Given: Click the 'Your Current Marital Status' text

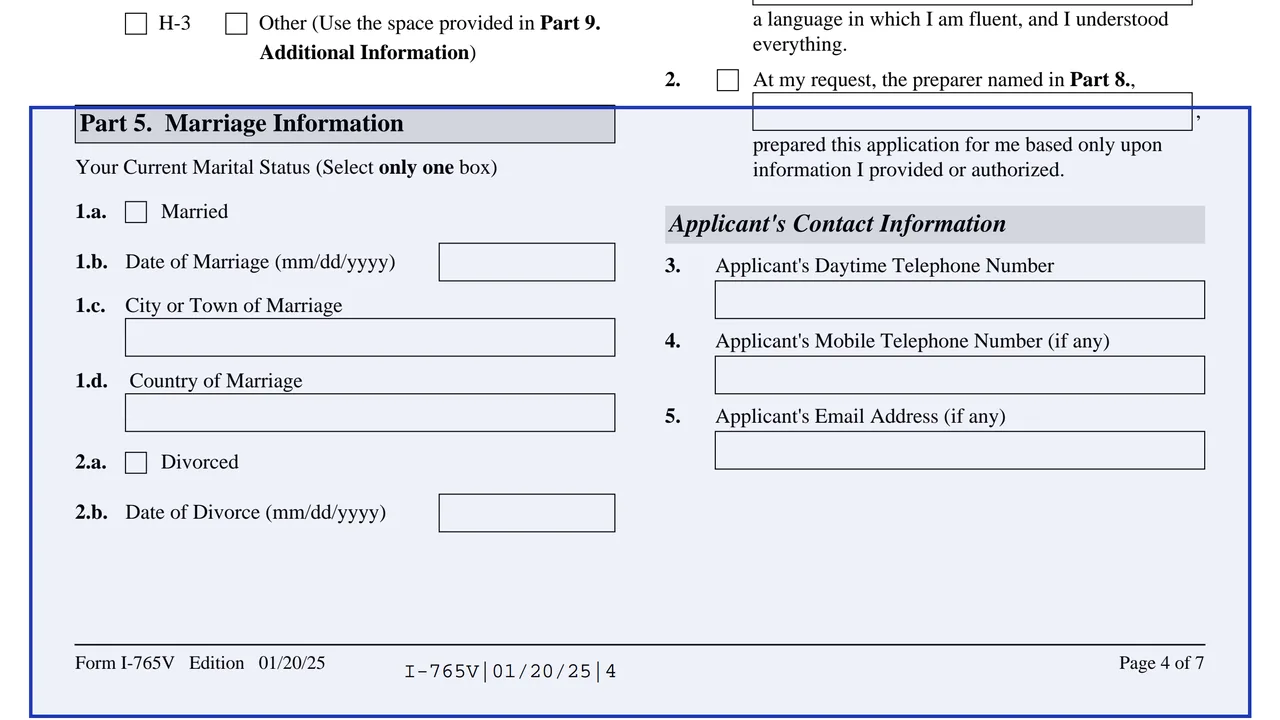Looking at the screenshot, I should point(286,167).
